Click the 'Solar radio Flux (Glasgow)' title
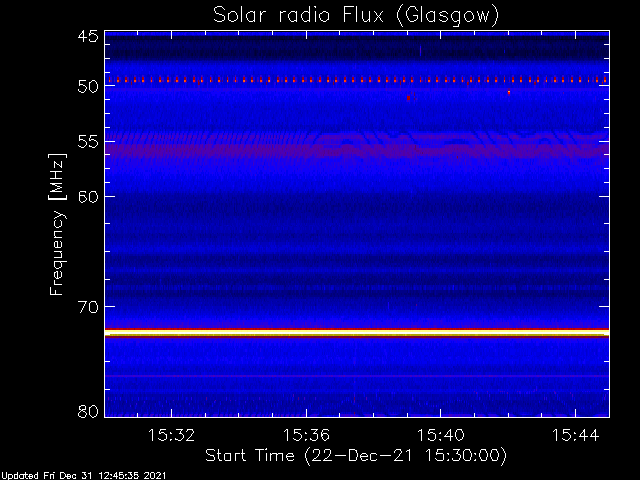This screenshot has height=480, width=640. tap(356, 16)
